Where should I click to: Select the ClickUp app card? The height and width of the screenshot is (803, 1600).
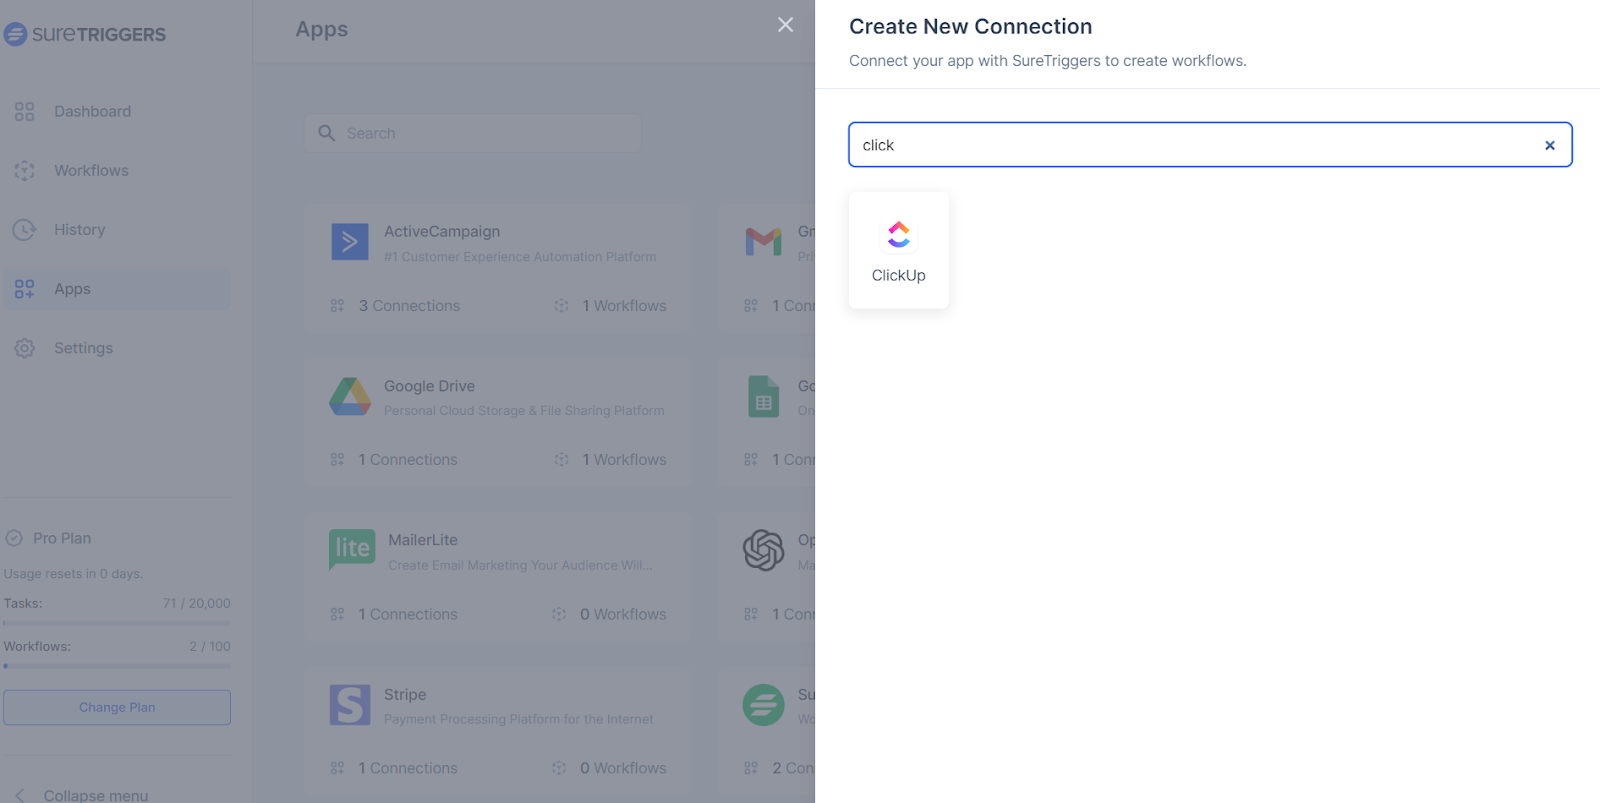pos(898,250)
